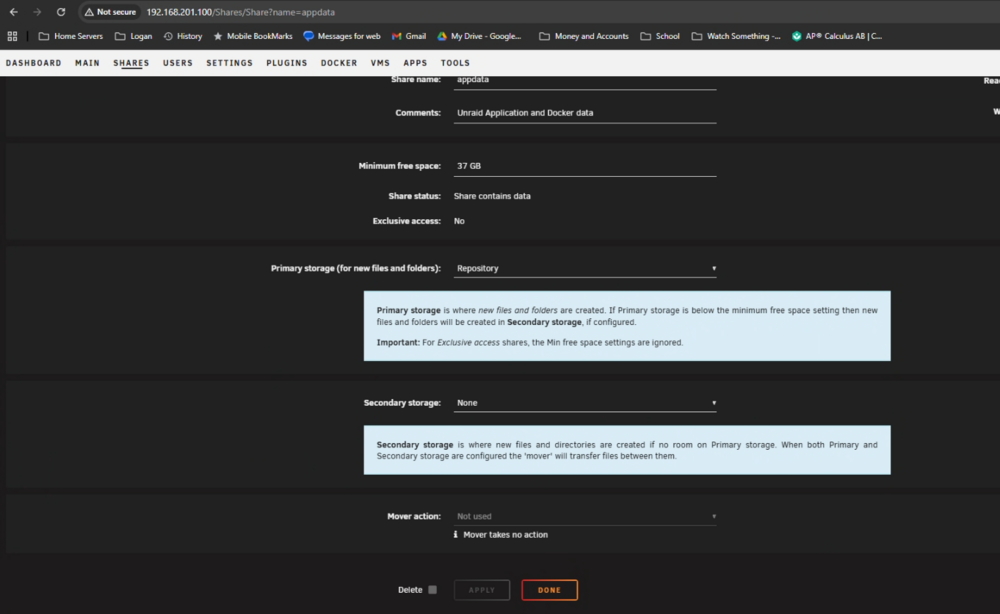1000x614 pixels.
Task: Open the Tools tab
Action: tap(455, 63)
